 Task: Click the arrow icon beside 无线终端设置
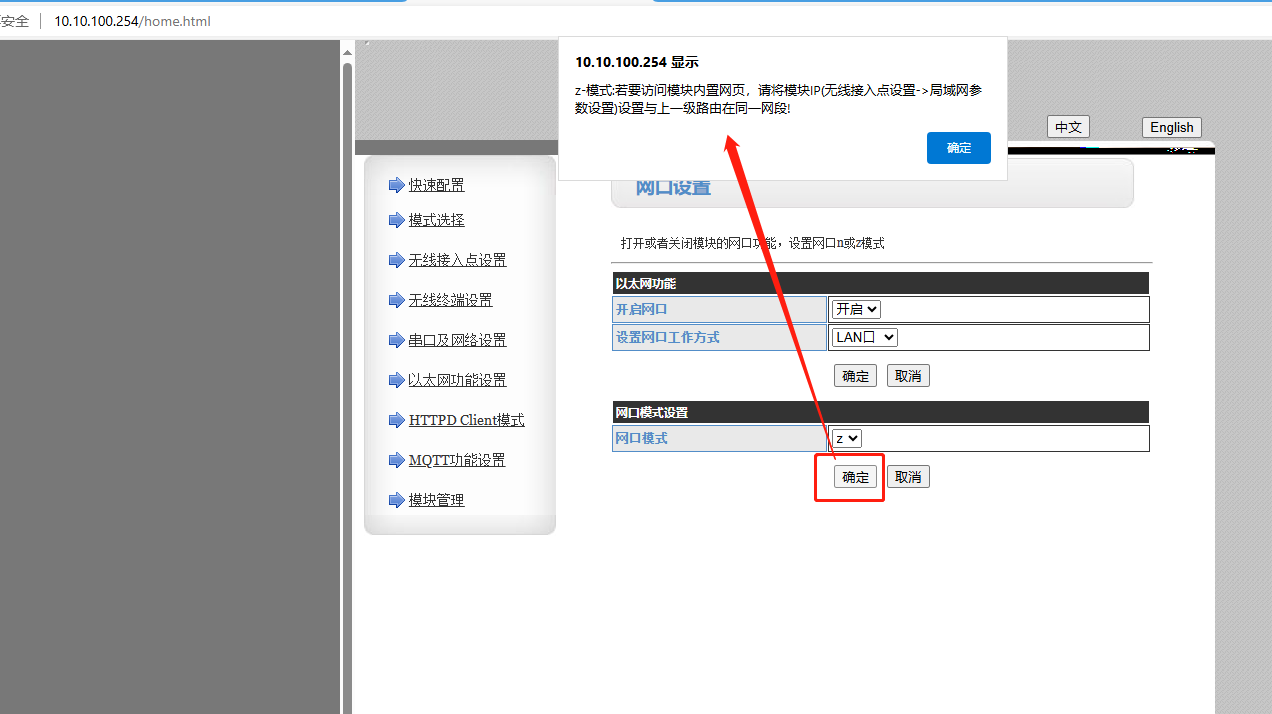(x=396, y=300)
